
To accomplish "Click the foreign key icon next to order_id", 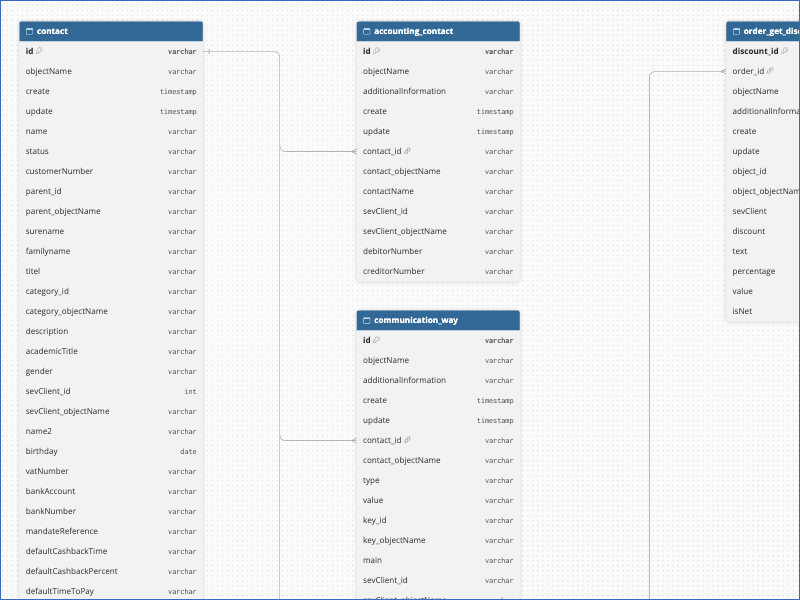I will pyautogui.click(x=770, y=71).
